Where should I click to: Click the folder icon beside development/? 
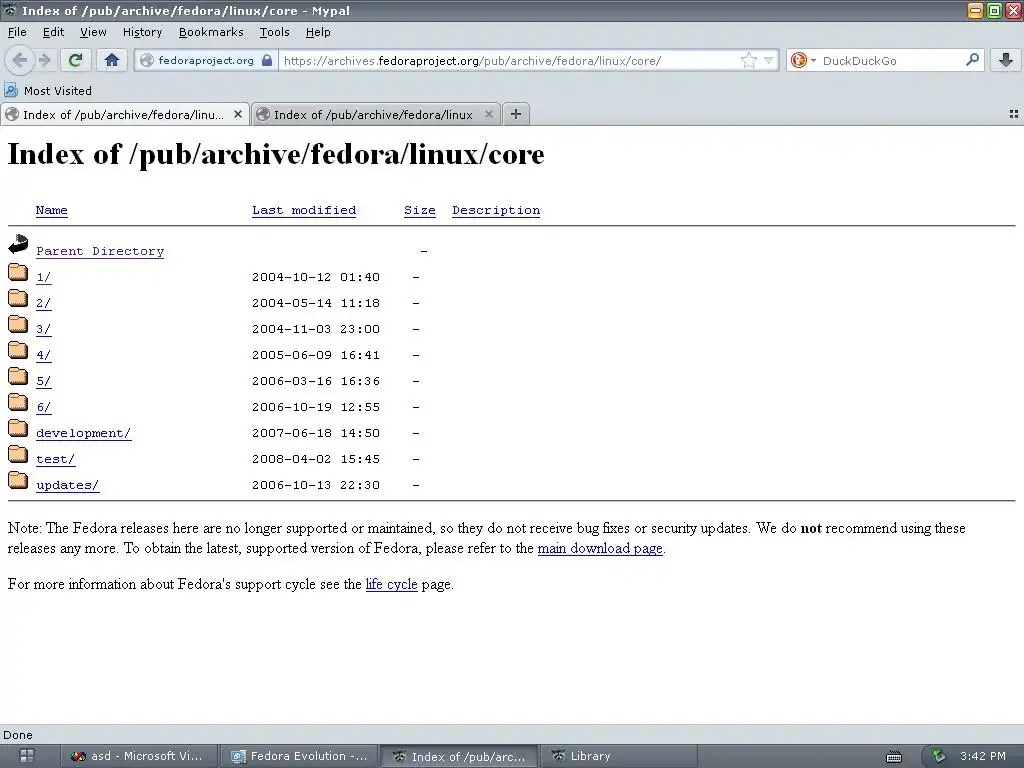(x=18, y=428)
